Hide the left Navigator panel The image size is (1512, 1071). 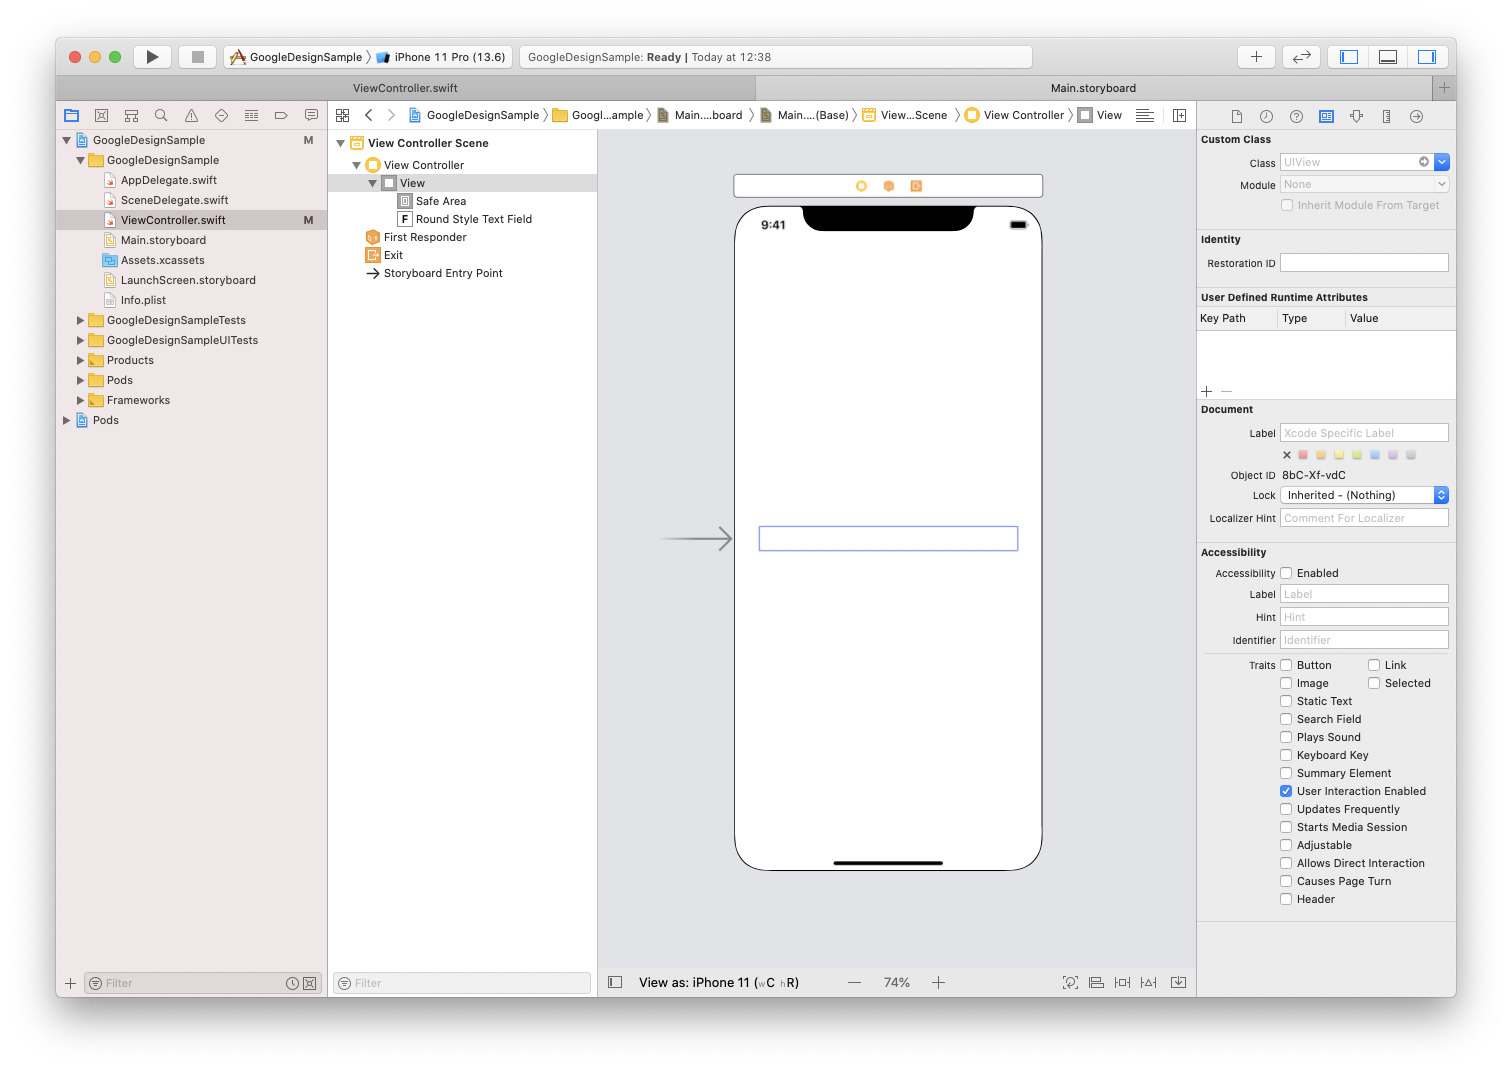1349,57
